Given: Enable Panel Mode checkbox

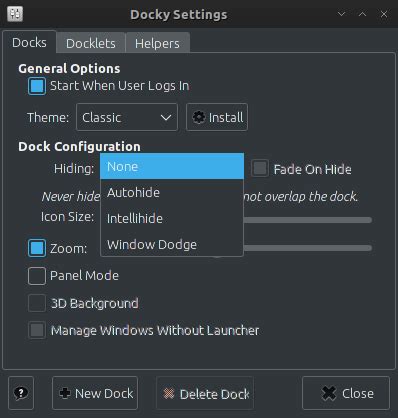Looking at the screenshot, I should tap(37, 276).
